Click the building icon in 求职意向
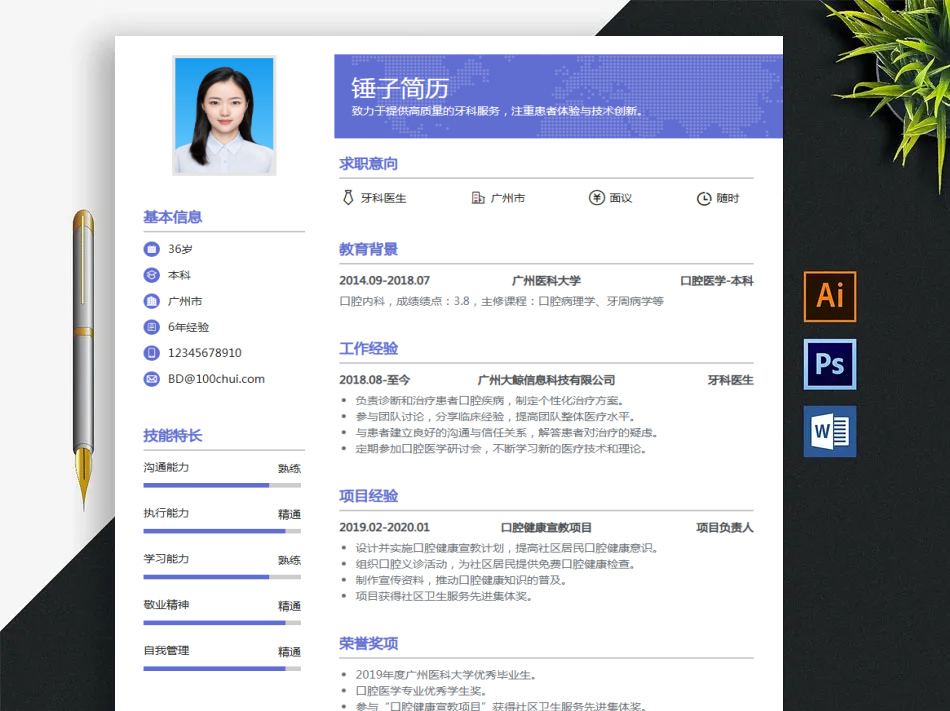The height and width of the screenshot is (711, 950). pyautogui.click(x=478, y=198)
